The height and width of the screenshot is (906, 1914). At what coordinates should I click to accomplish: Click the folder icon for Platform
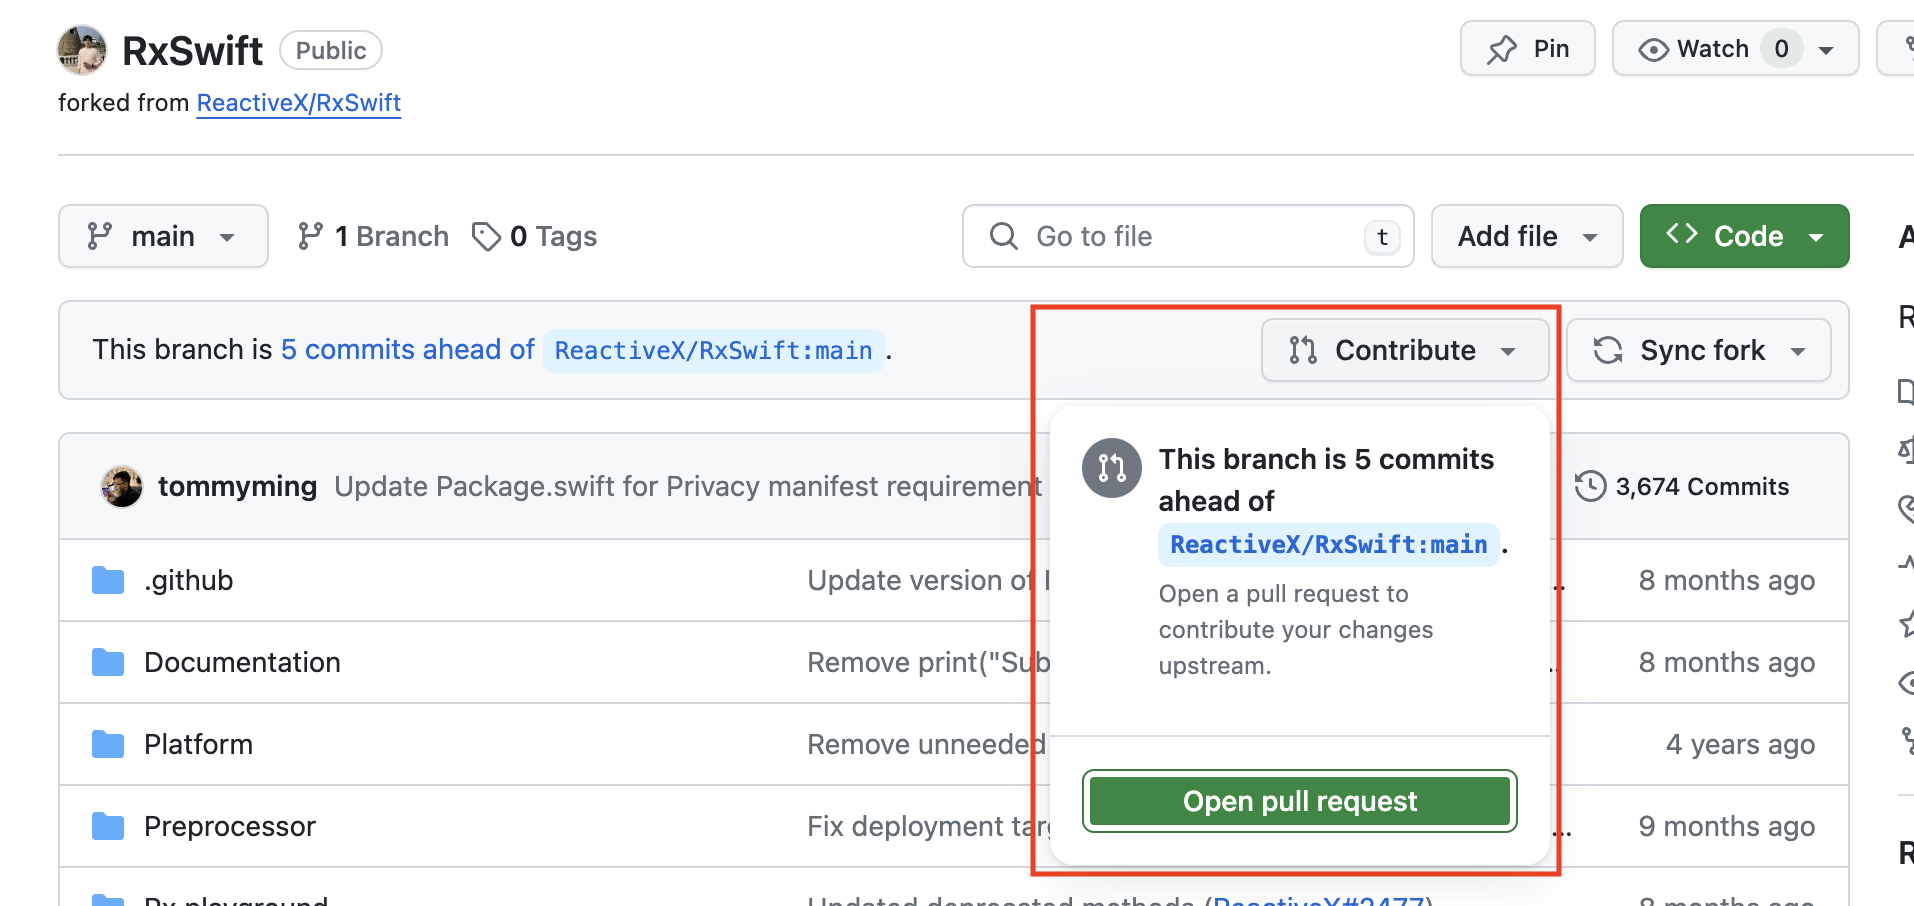click(x=108, y=744)
